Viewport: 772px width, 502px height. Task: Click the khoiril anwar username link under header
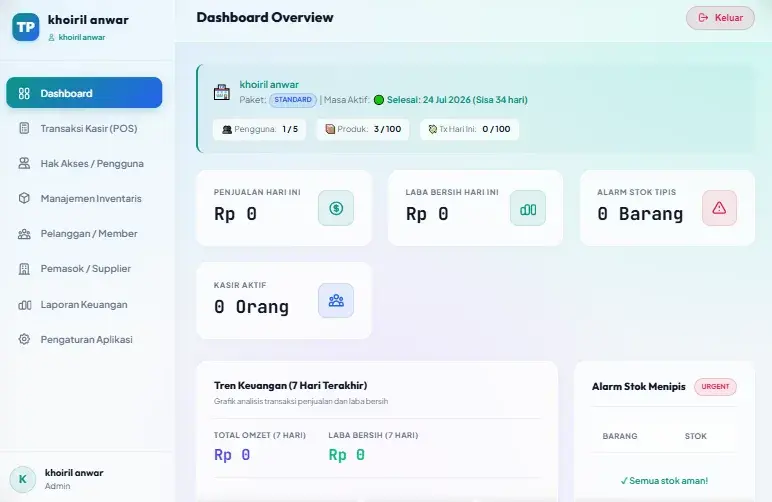tap(82, 37)
